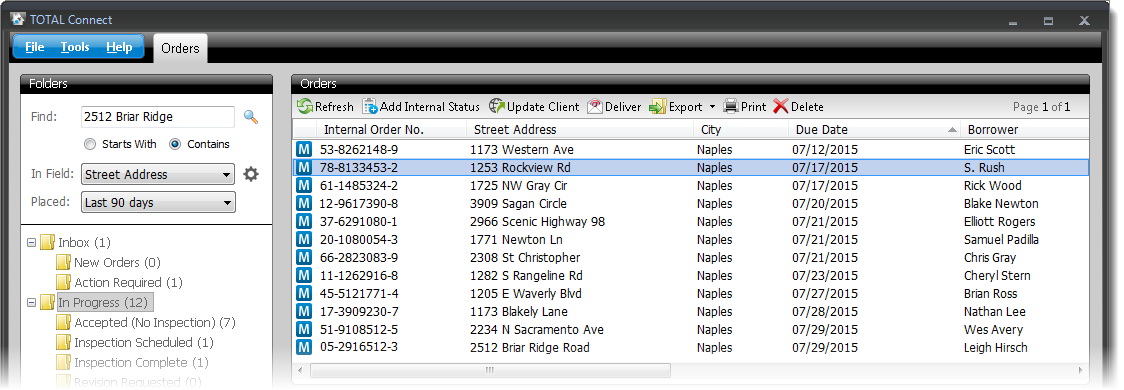
Task: Click the M icon for order 20-1080054-3
Action: 304,239
